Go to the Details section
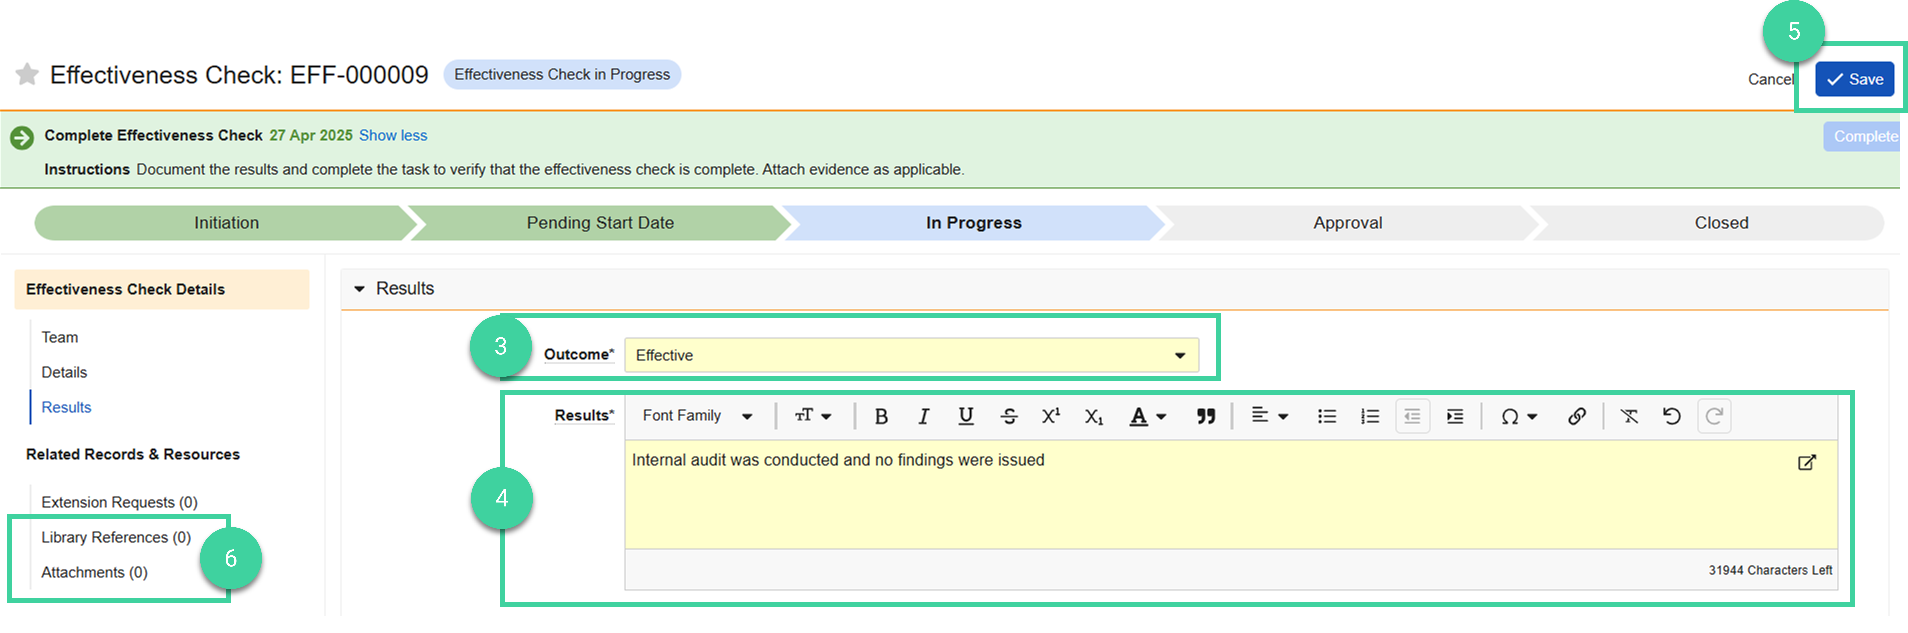Screen dimensions: 1908x633 [64, 372]
